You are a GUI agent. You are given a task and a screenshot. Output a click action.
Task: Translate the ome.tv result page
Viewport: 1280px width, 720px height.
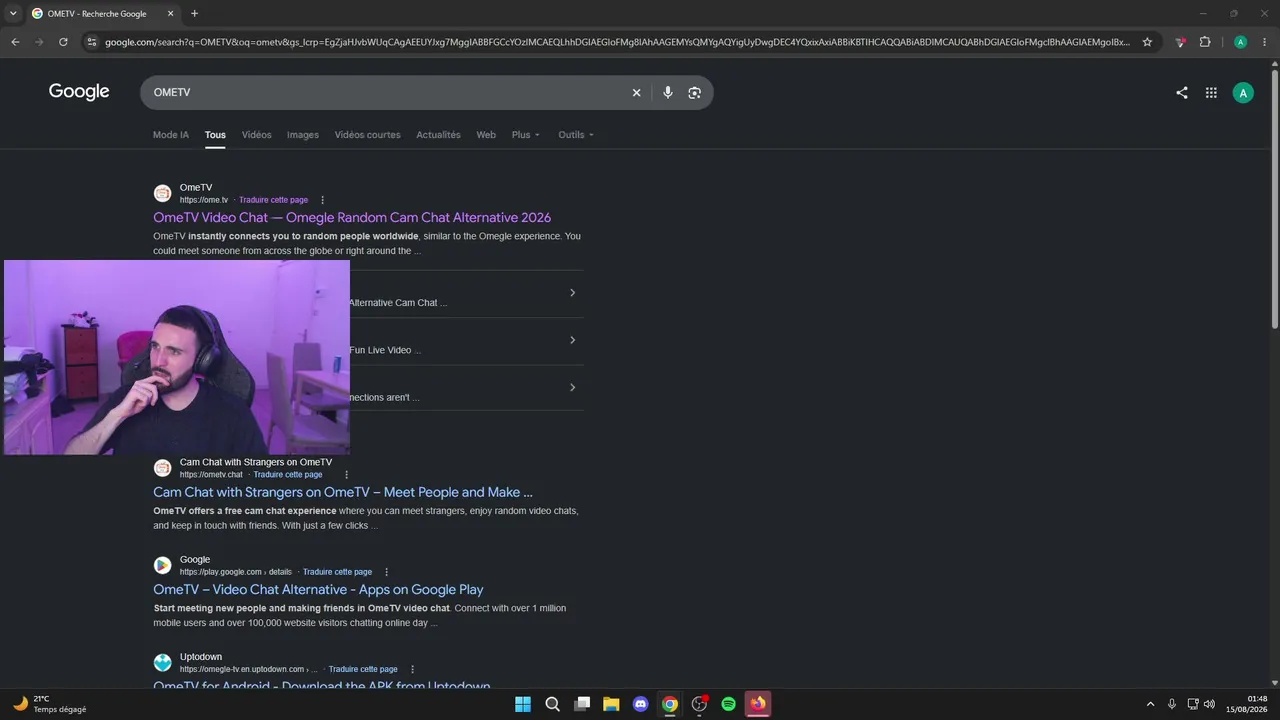pos(273,200)
